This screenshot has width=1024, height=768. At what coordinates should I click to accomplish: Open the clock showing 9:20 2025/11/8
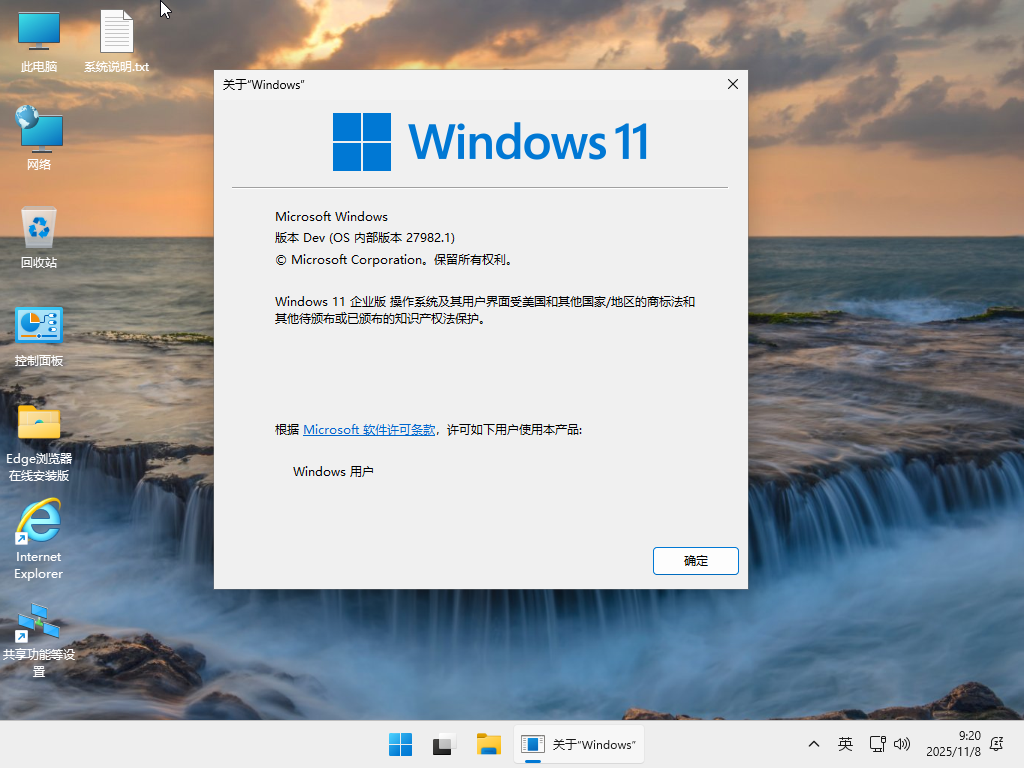point(953,744)
